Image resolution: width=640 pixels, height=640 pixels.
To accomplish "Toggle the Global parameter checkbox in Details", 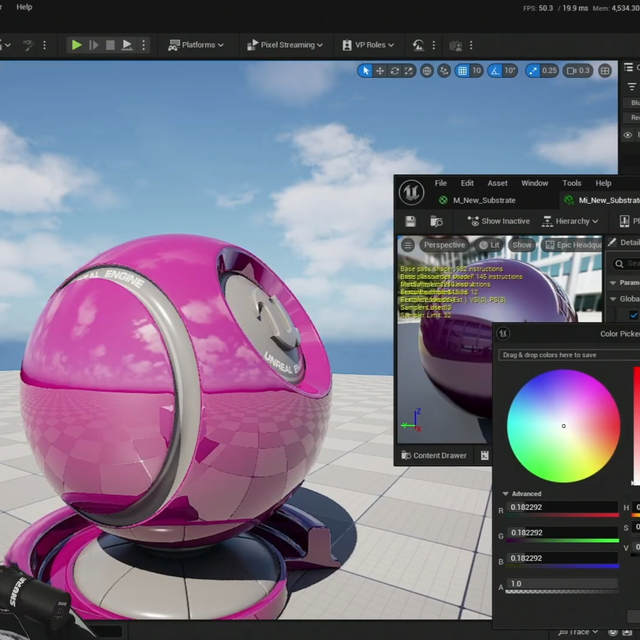I will [x=633, y=315].
